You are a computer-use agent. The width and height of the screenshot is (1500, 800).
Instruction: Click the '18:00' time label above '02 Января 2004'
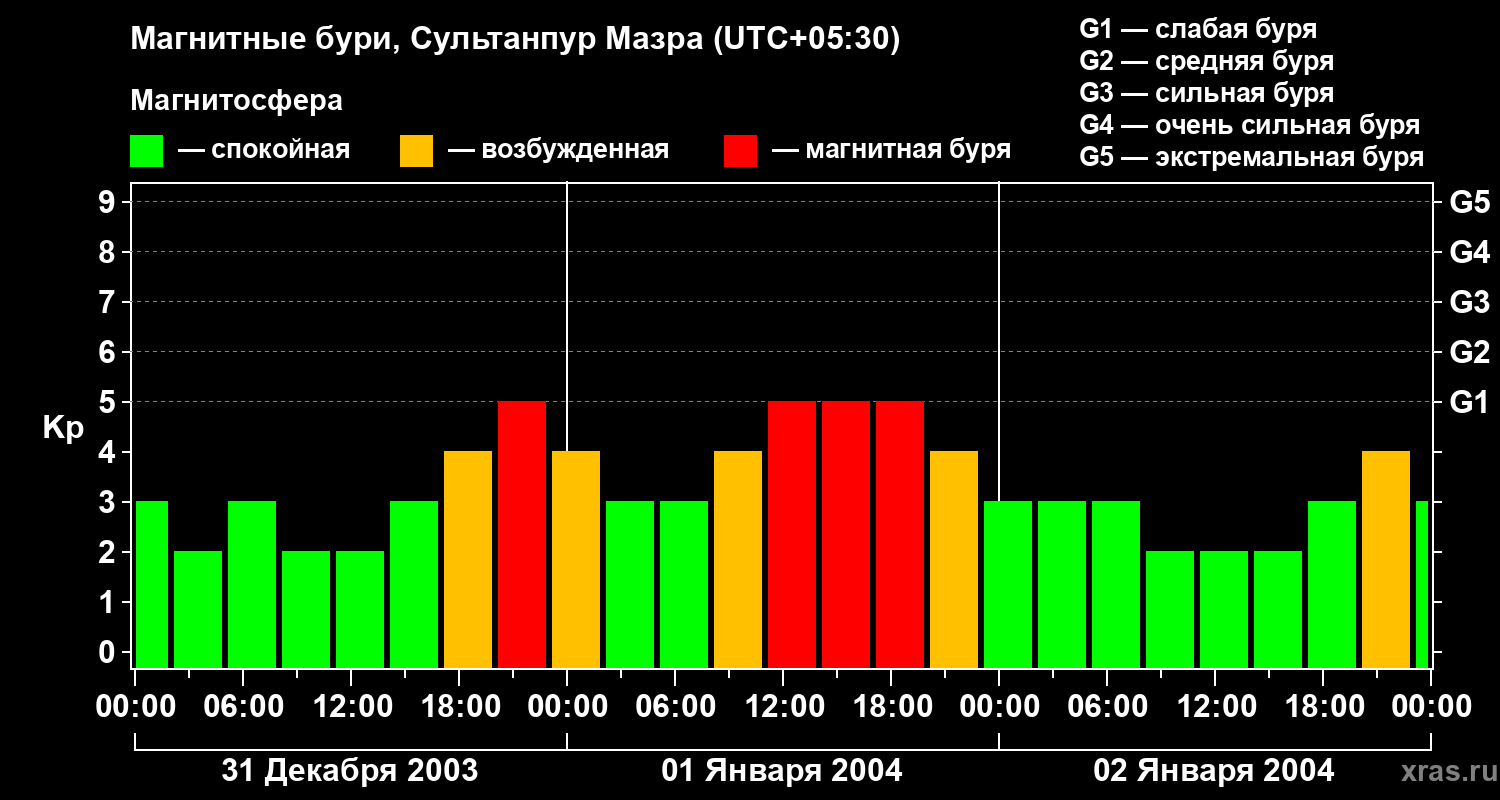[1323, 707]
